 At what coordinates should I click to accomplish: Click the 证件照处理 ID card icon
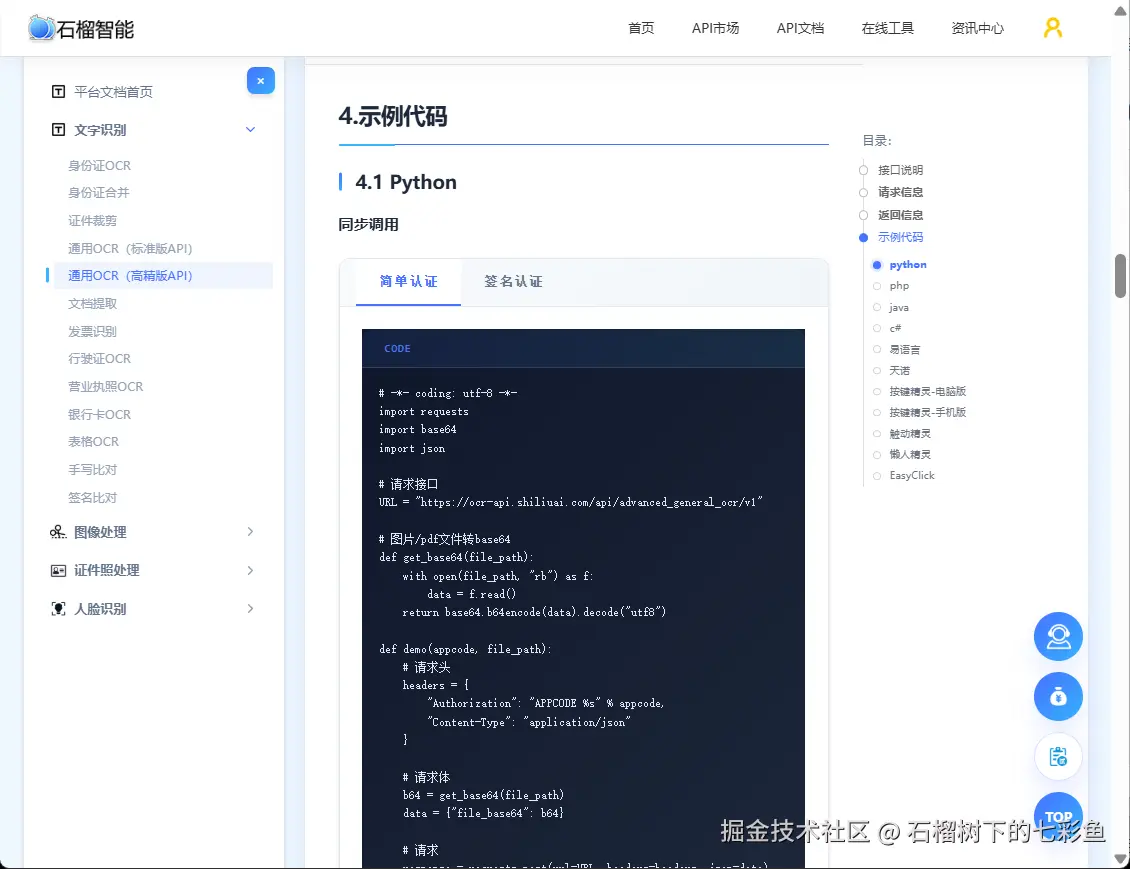click(x=58, y=571)
